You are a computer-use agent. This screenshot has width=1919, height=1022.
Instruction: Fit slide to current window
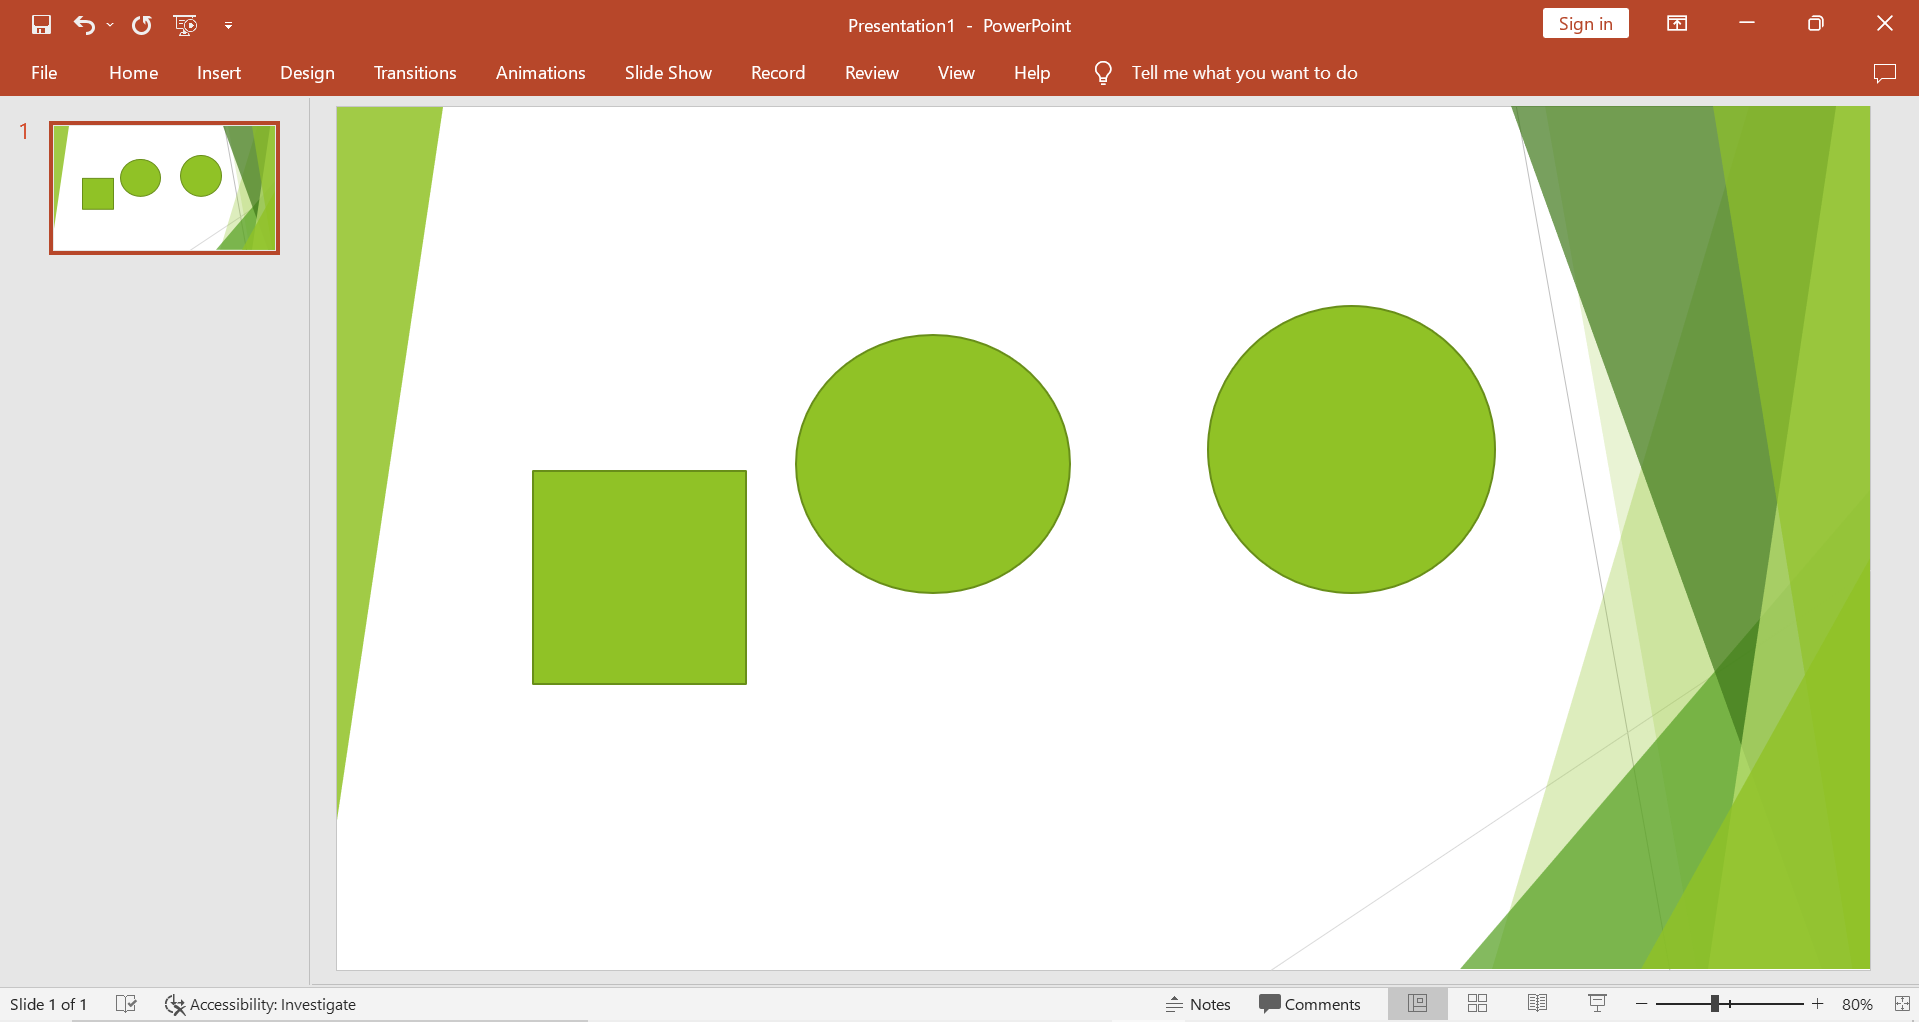[1902, 1004]
